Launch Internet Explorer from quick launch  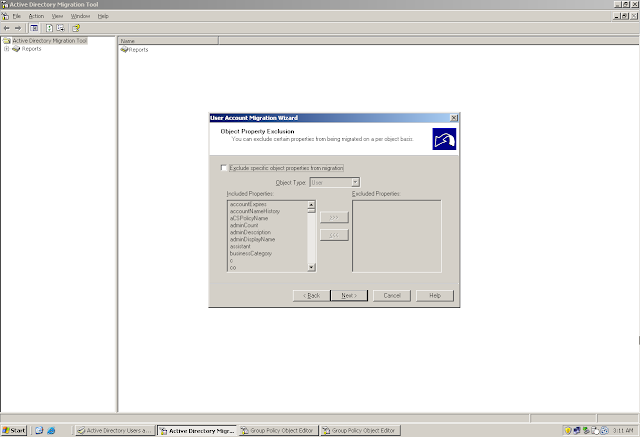tap(51, 430)
